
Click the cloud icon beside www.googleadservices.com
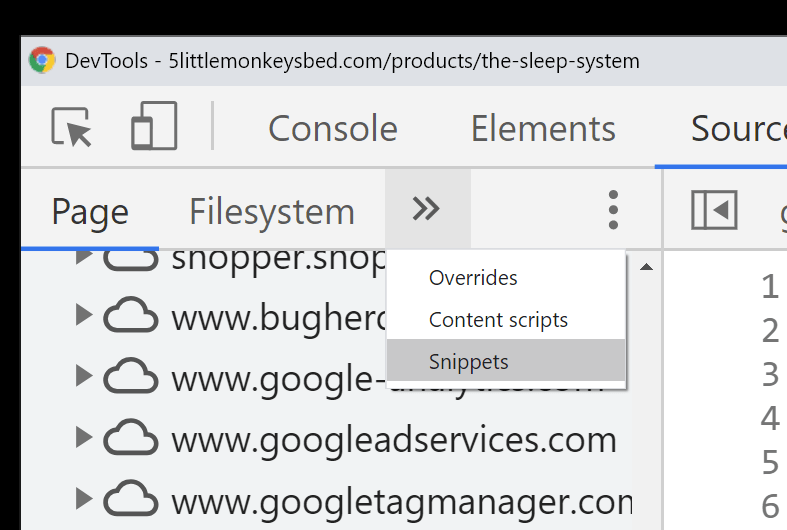coord(131,439)
